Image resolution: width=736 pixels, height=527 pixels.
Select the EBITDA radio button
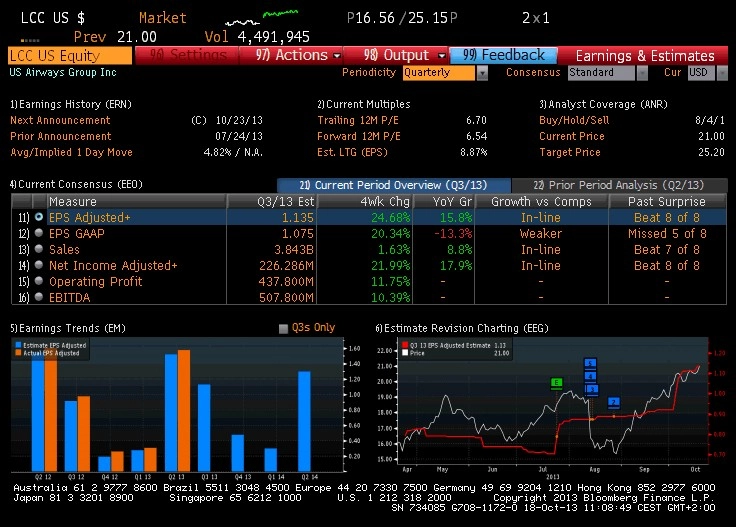click(39, 297)
